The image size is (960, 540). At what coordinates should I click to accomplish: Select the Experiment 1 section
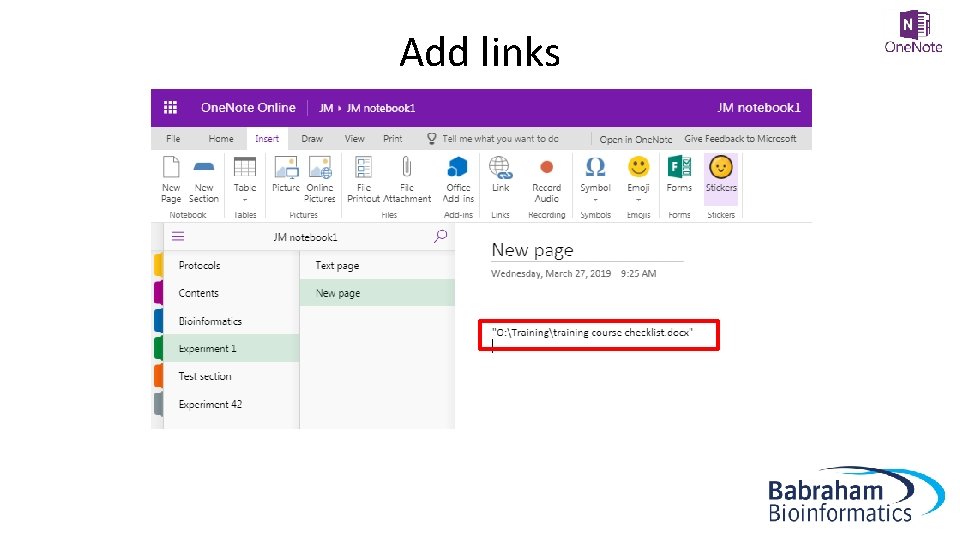click(231, 348)
